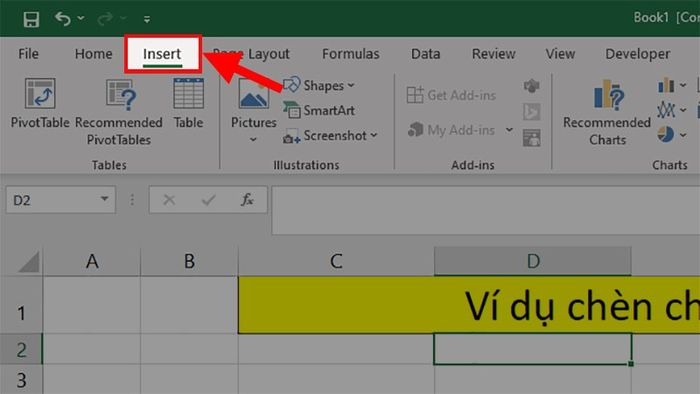
Task: Click the Cancel X in formula bar
Action: tap(169, 199)
